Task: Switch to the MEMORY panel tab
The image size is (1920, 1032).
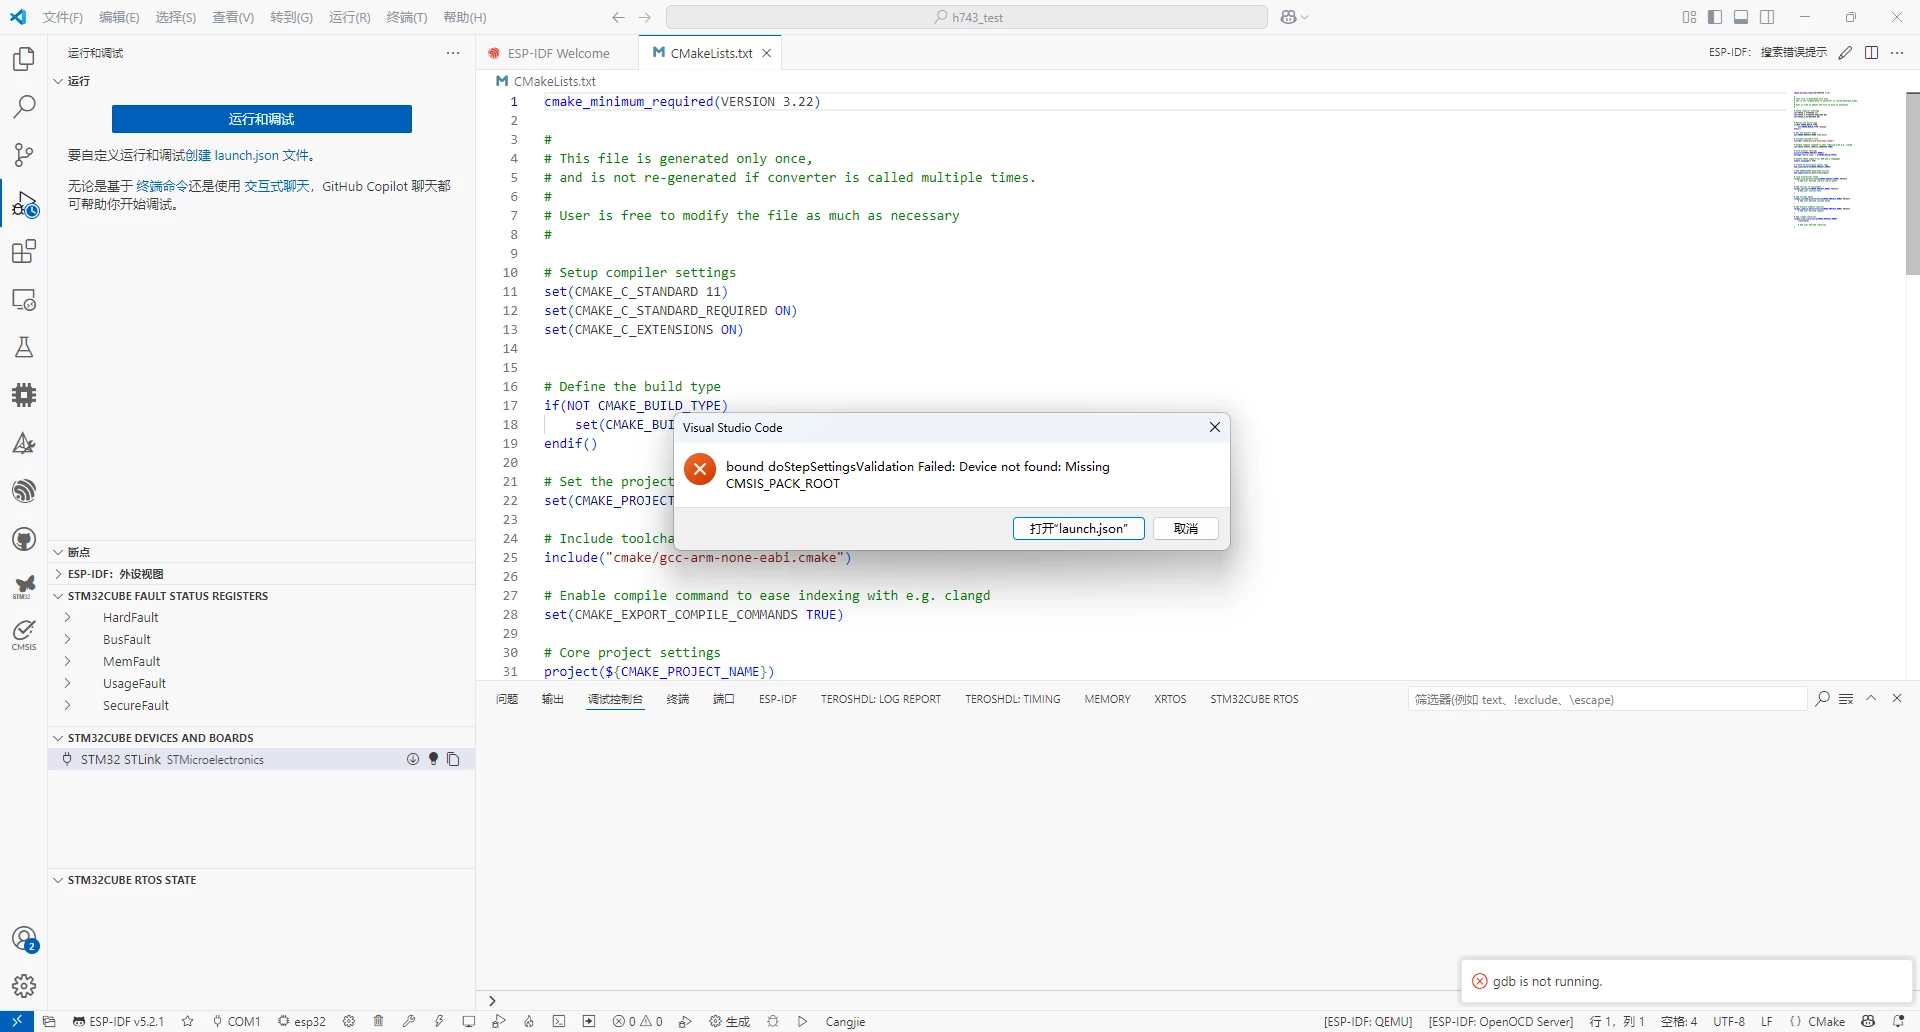Action: point(1107,699)
